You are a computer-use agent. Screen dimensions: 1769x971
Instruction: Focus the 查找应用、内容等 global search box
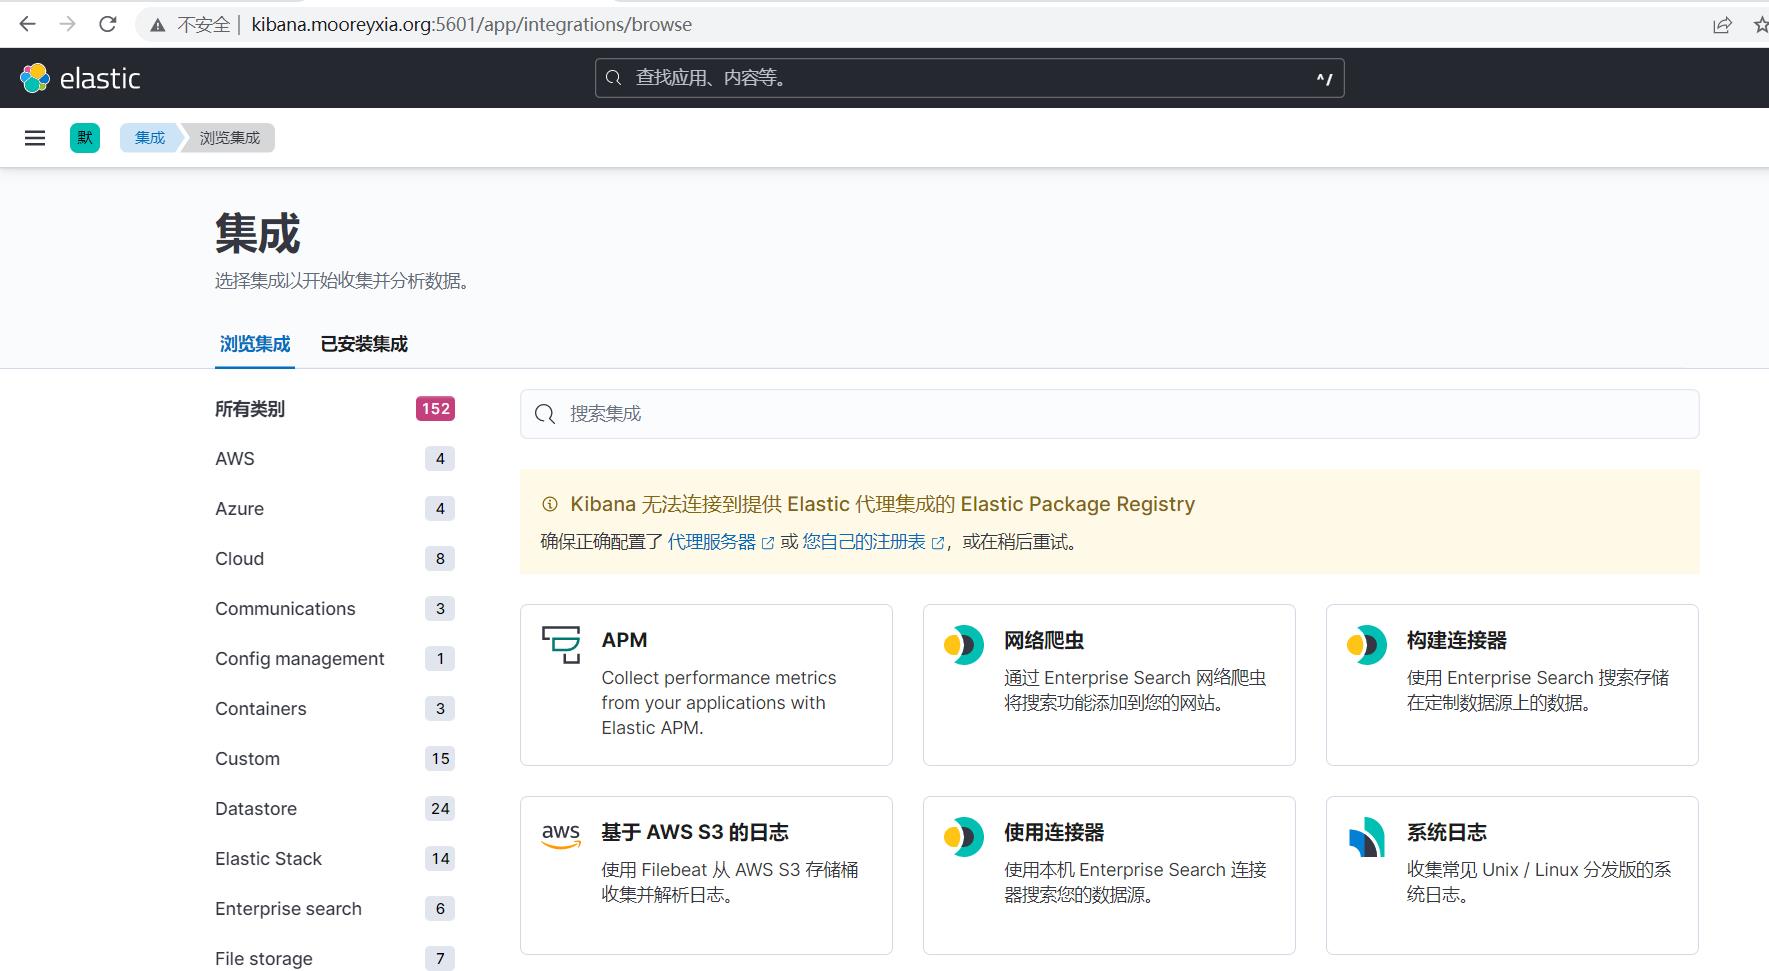tap(969, 78)
